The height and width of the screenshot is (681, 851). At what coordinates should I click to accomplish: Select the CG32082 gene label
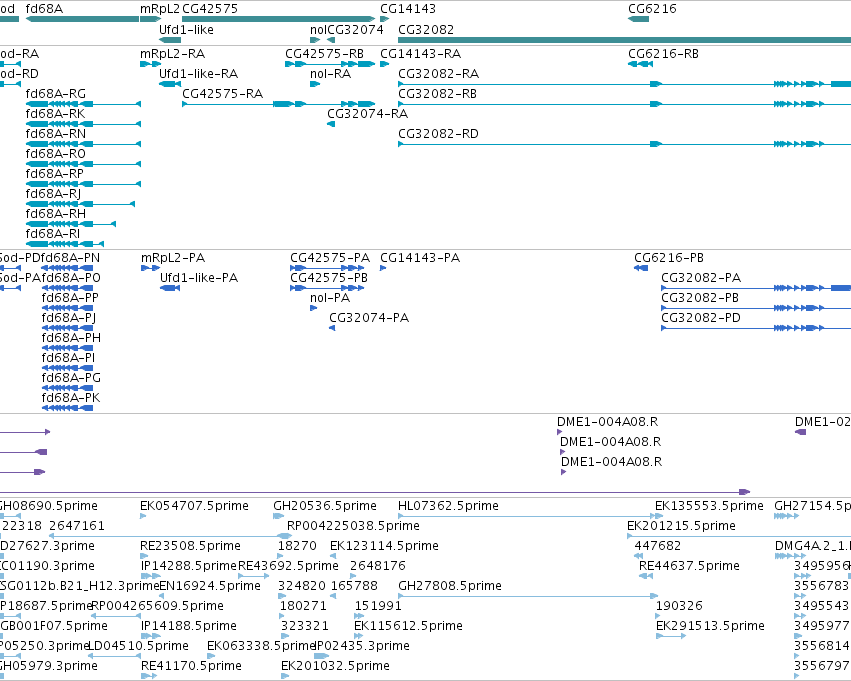pyautogui.click(x=426, y=30)
